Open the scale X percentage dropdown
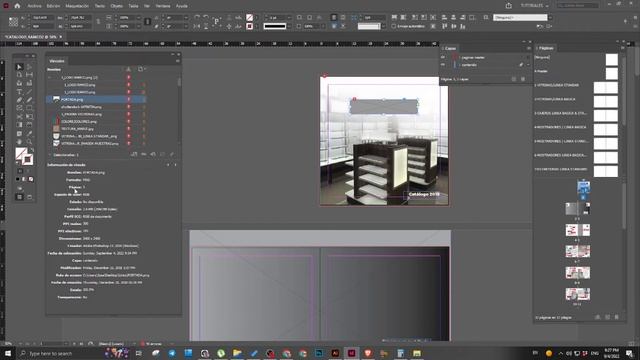This screenshot has height=360, width=640. point(139,18)
